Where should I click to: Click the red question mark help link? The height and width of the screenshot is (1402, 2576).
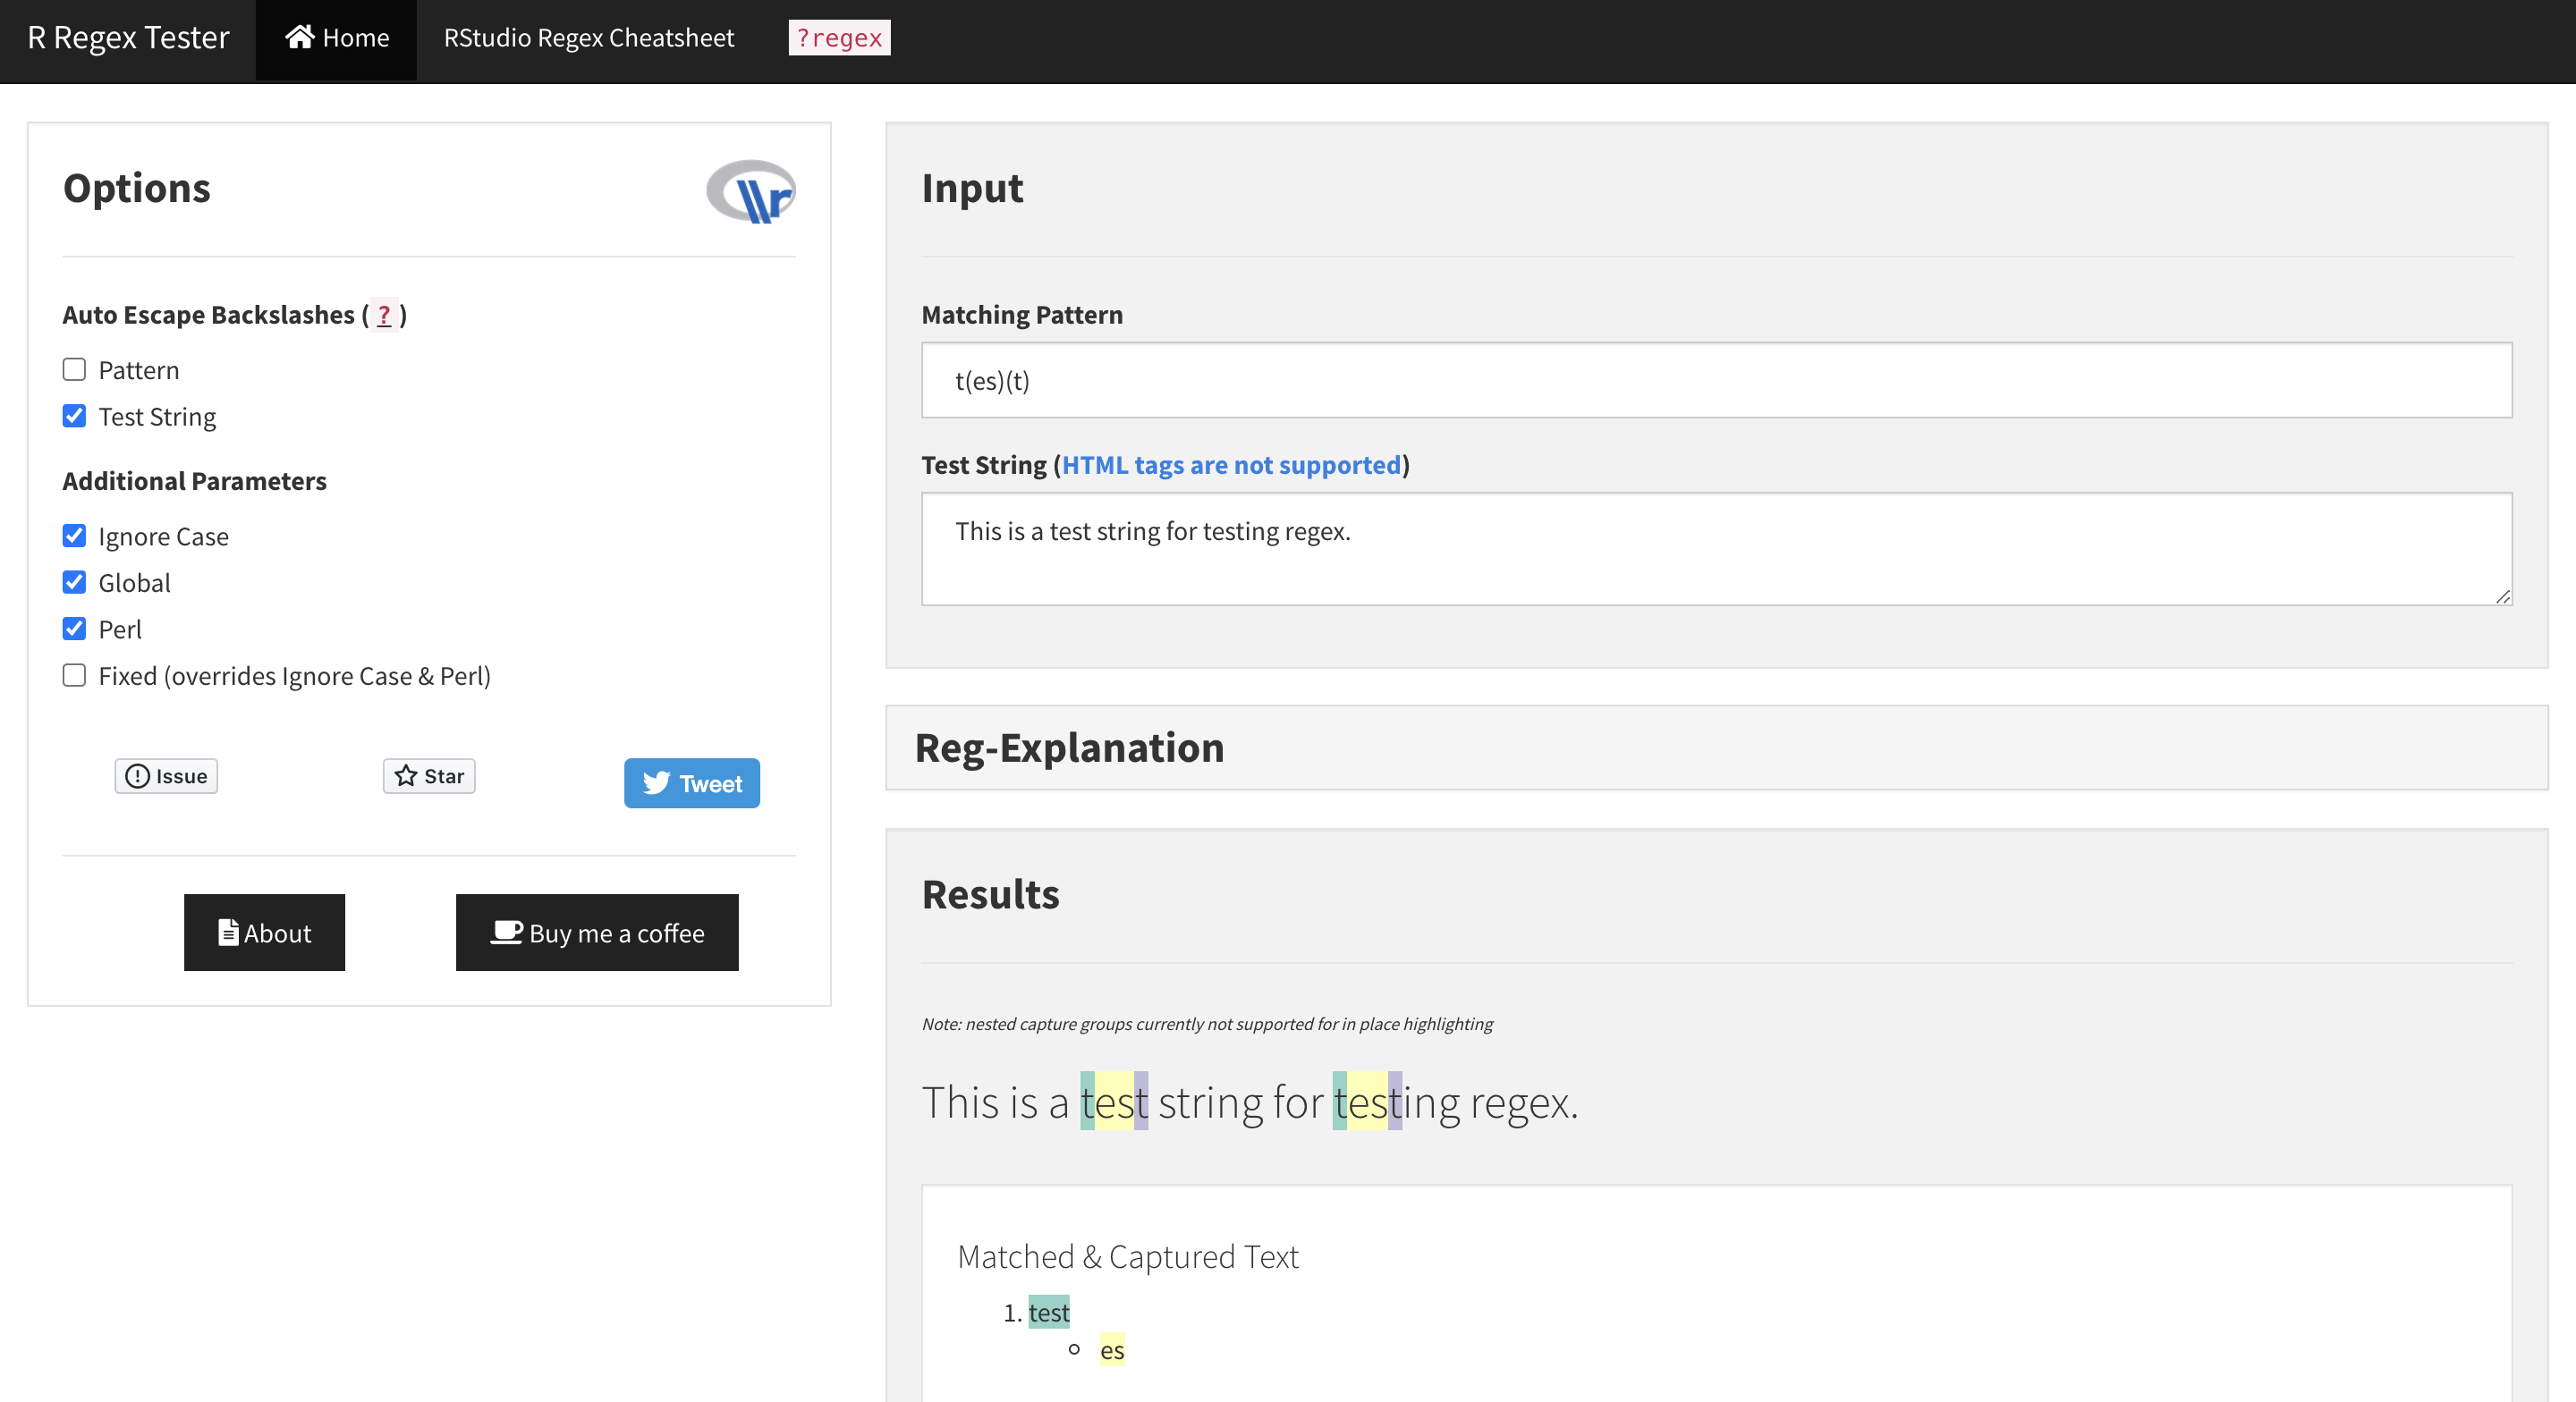tap(384, 315)
